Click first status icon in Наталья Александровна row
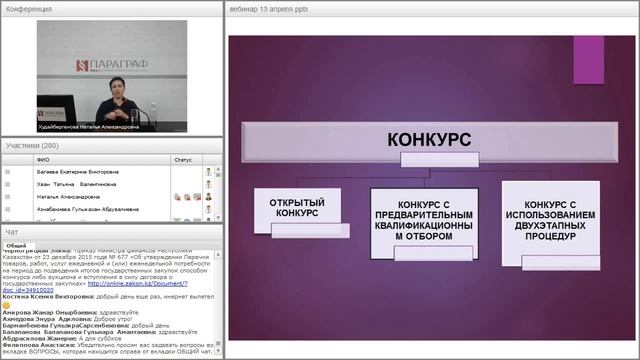This screenshot has height=360, width=640. (x=177, y=197)
